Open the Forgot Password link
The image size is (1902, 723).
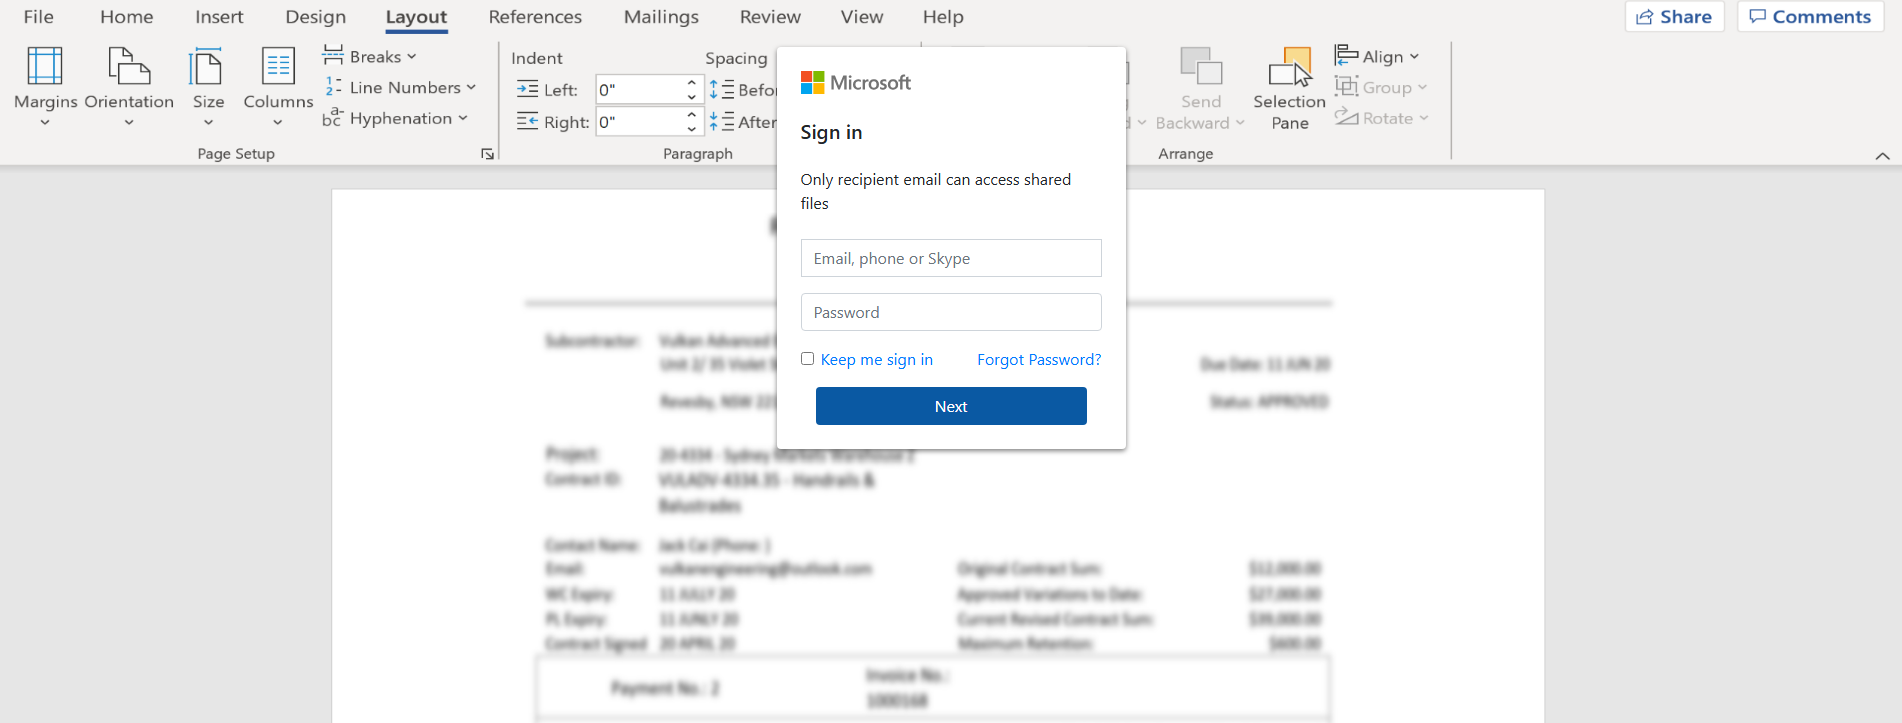point(1039,360)
